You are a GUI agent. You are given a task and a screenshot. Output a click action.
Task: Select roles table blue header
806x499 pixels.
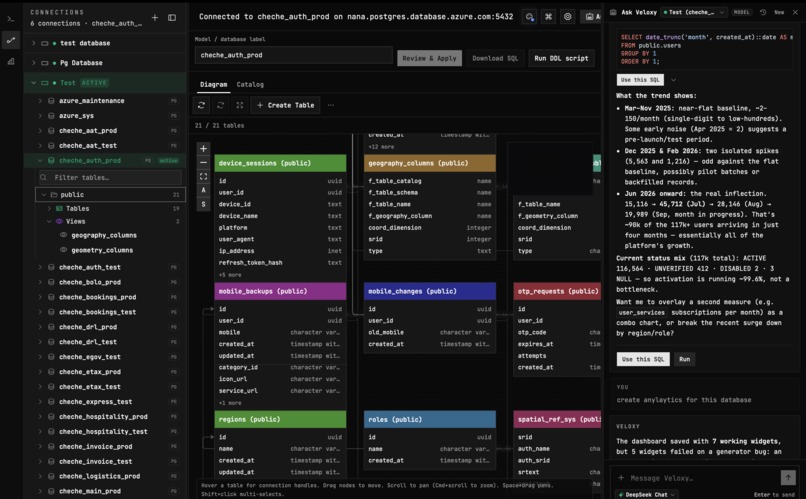point(430,419)
